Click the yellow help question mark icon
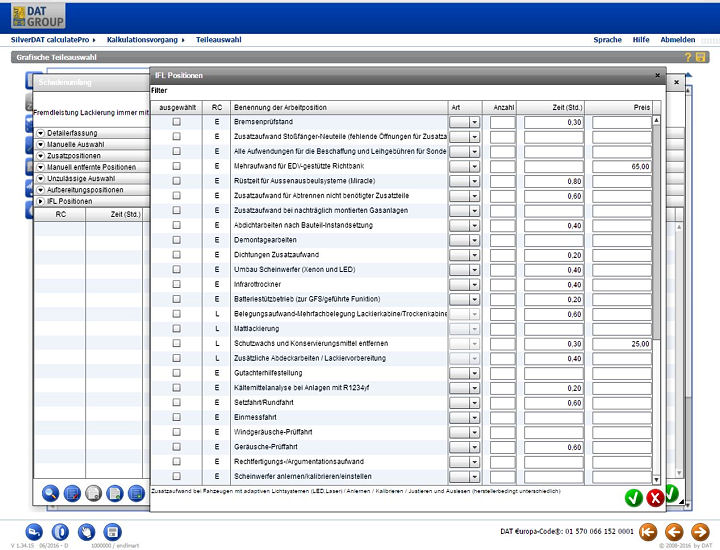The height and width of the screenshot is (550, 720). pyautogui.click(x=688, y=57)
